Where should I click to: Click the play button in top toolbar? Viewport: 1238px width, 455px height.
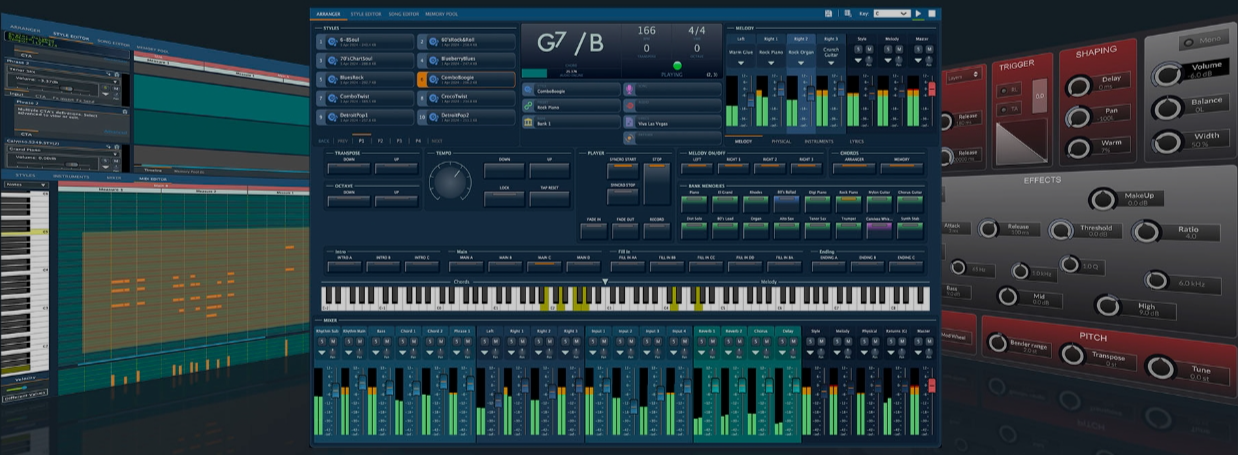point(918,14)
